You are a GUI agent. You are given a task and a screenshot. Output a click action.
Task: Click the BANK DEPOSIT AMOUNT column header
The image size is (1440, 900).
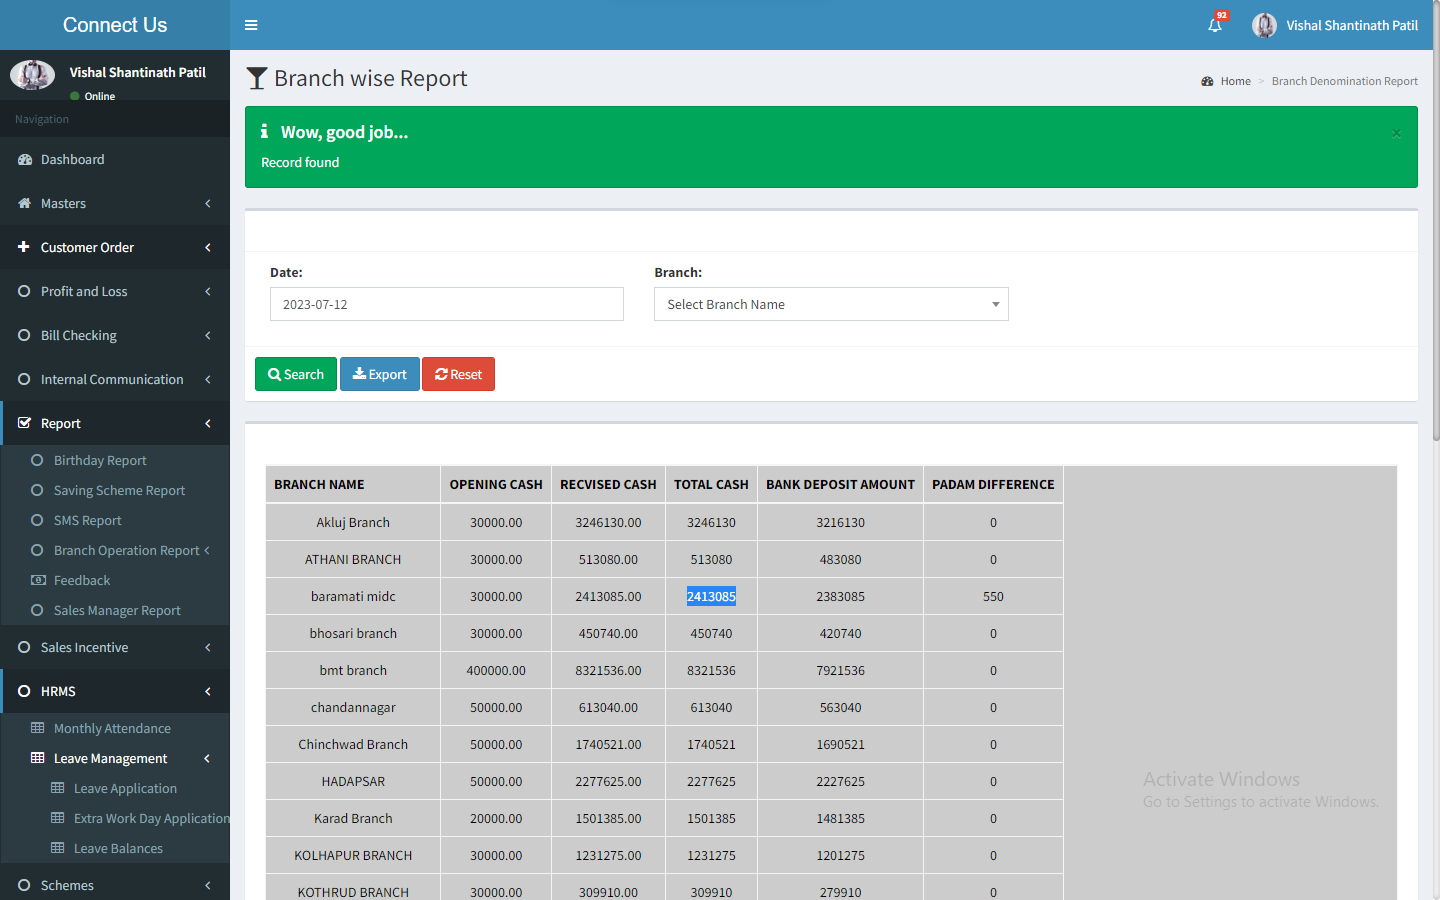(840, 484)
